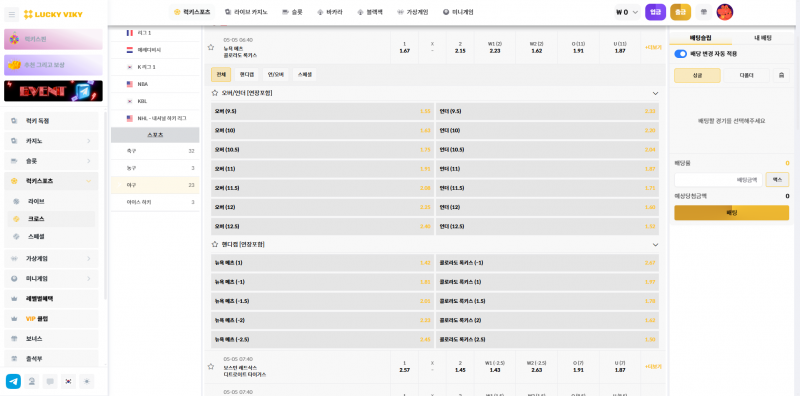Open the hamburger menu beside the logo
The height and width of the screenshot is (396, 800).
pos(12,14)
